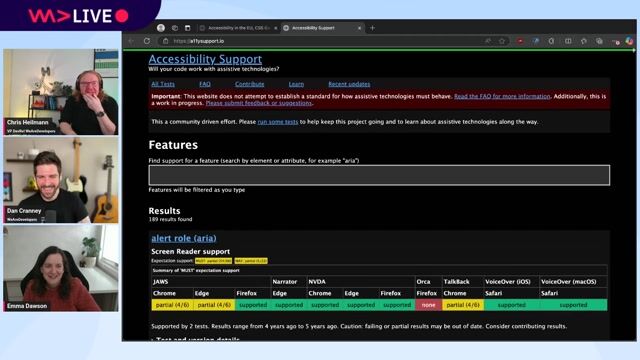This screenshot has width=640, height=360.
Task: Close the Accessibility Support tab
Action: click(x=359, y=28)
